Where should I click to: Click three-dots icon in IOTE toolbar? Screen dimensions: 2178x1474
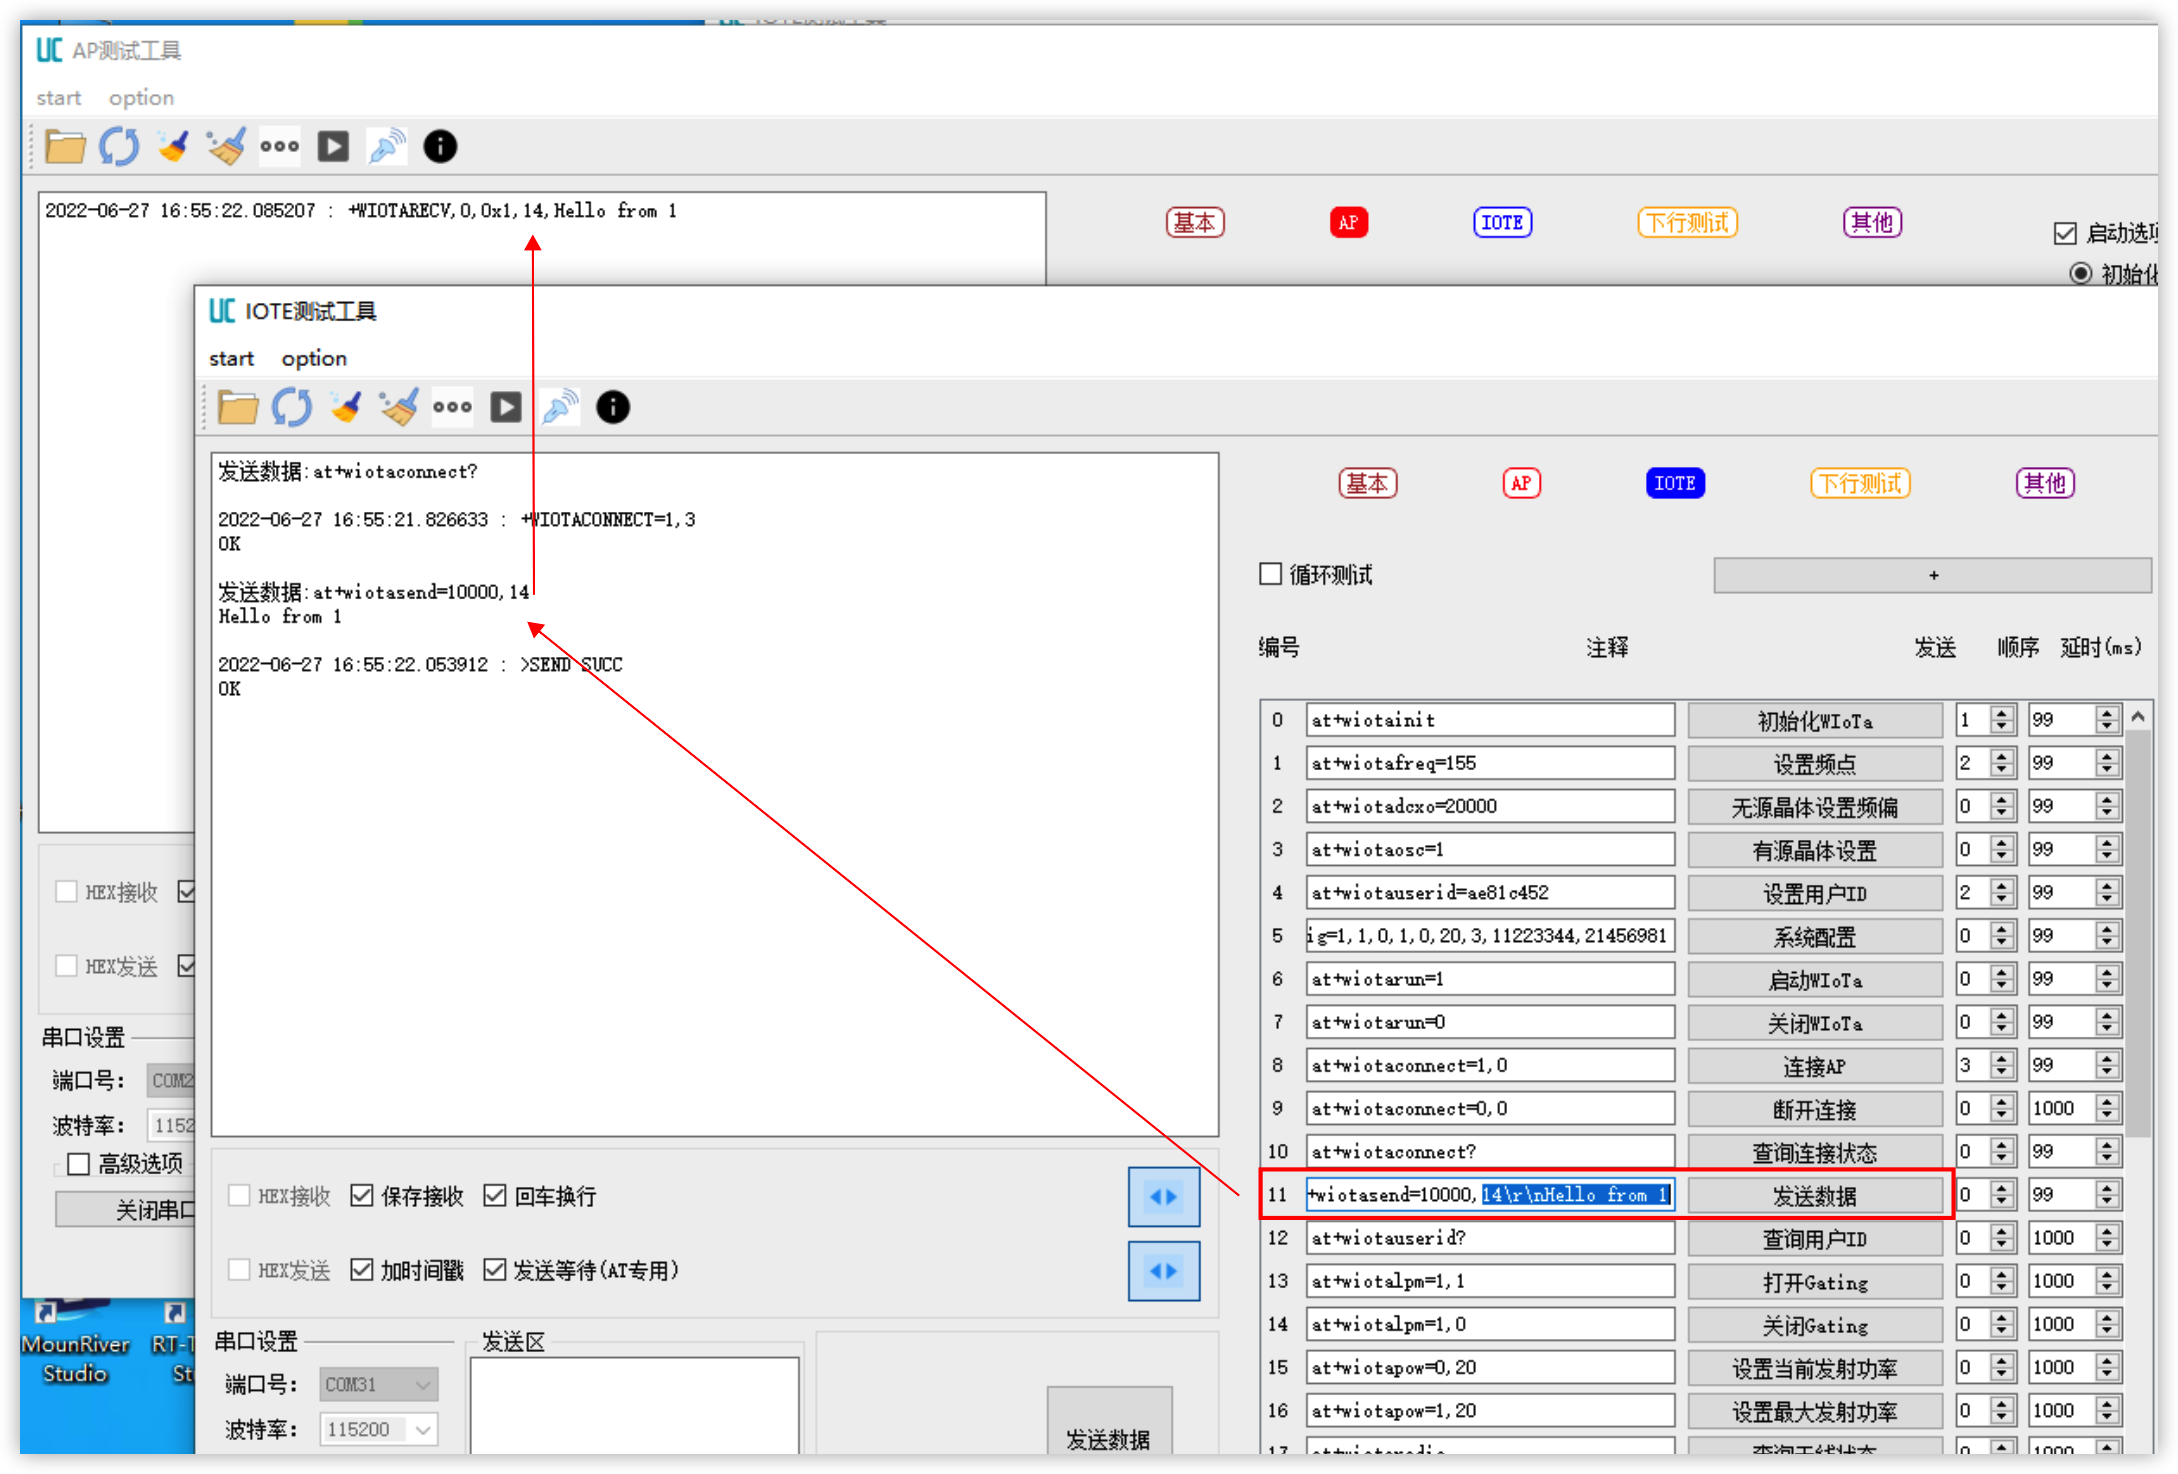pos(453,408)
